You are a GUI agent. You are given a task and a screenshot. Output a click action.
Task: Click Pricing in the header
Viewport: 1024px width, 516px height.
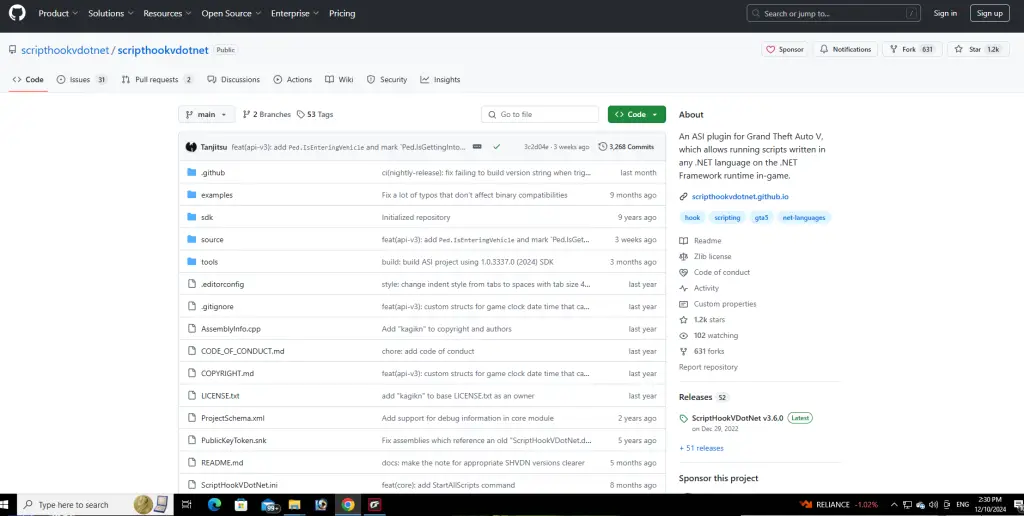point(342,13)
